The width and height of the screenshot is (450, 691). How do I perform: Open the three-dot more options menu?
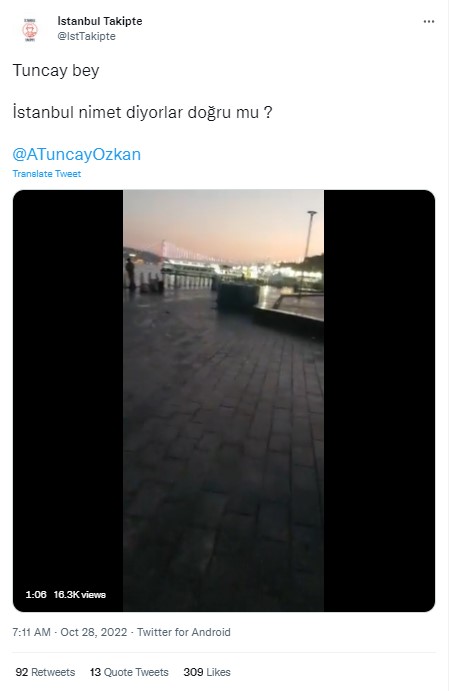(x=428, y=22)
